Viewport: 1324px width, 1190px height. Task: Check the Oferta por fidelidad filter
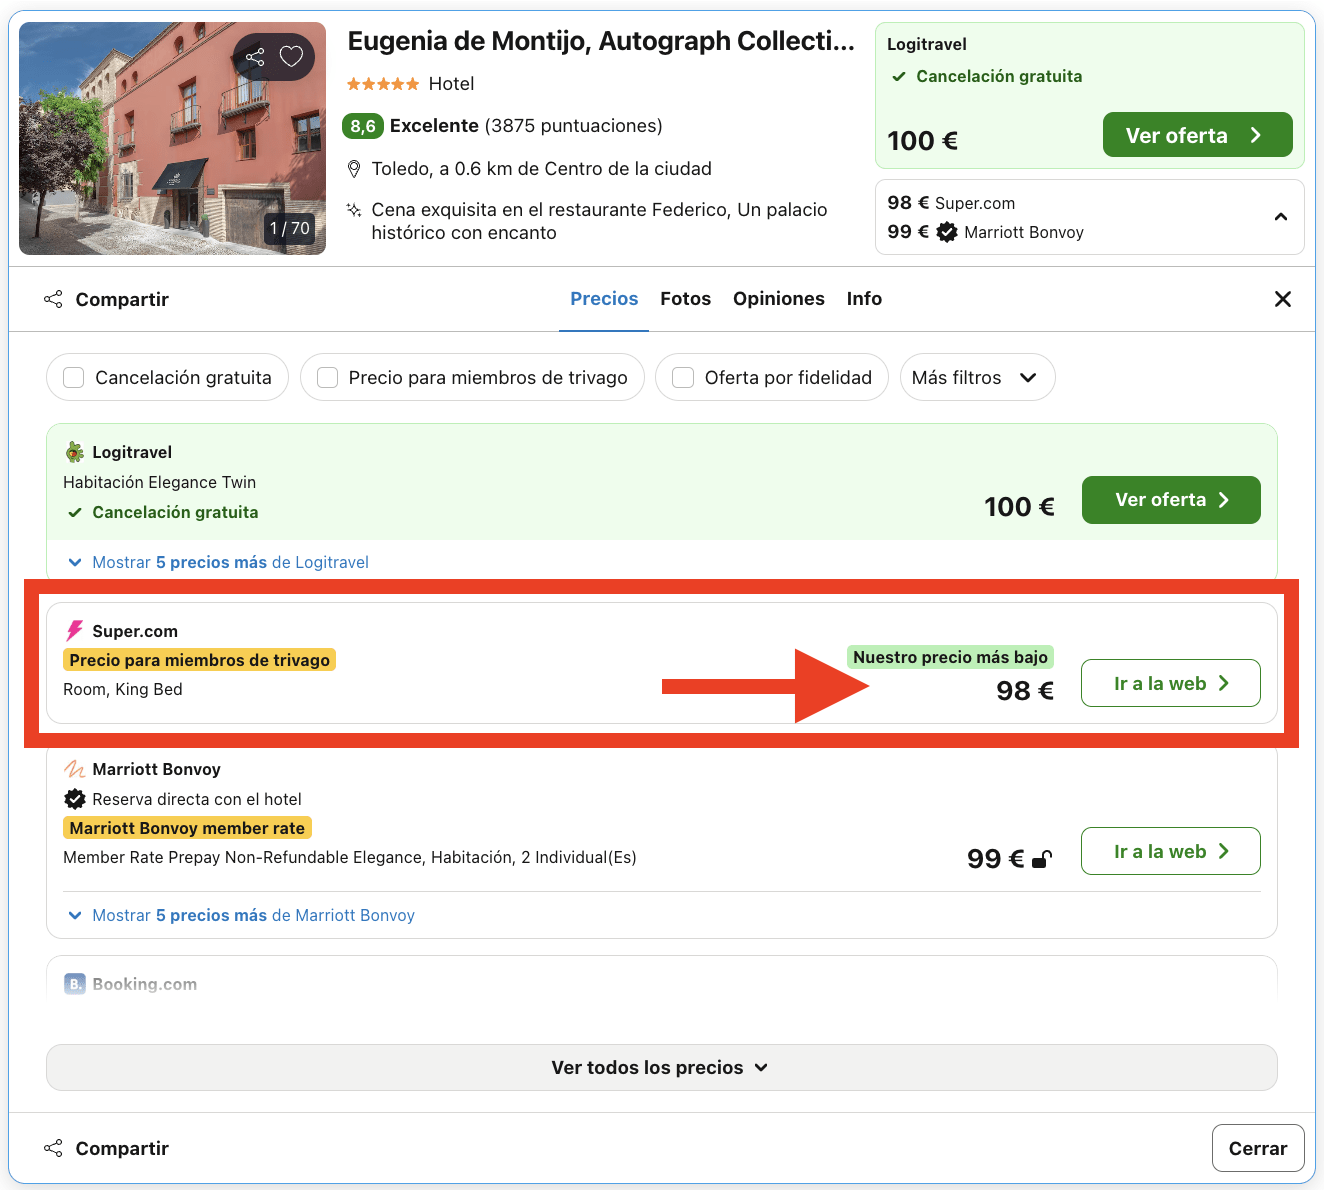tap(683, 378)
